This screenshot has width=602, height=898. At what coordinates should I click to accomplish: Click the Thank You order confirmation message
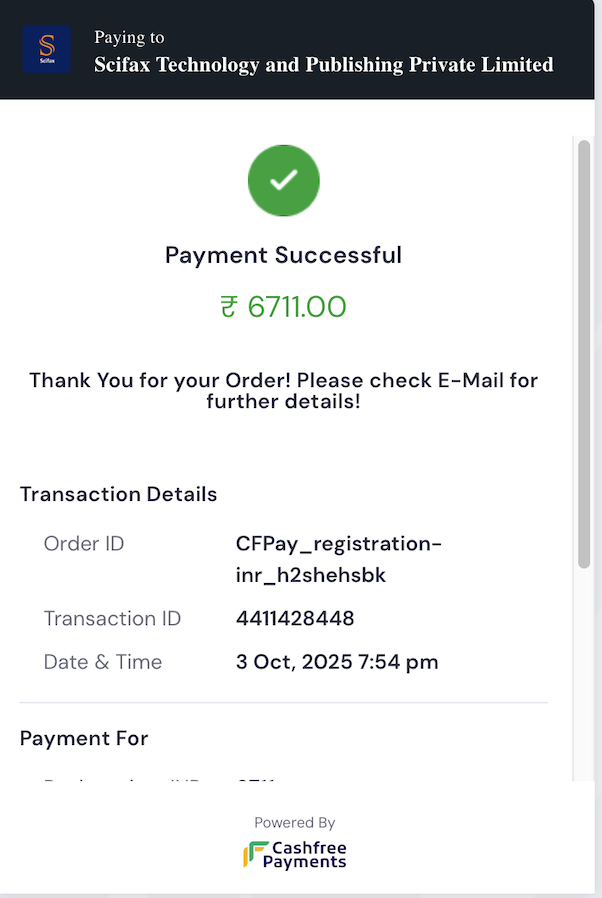click(283, 390)
